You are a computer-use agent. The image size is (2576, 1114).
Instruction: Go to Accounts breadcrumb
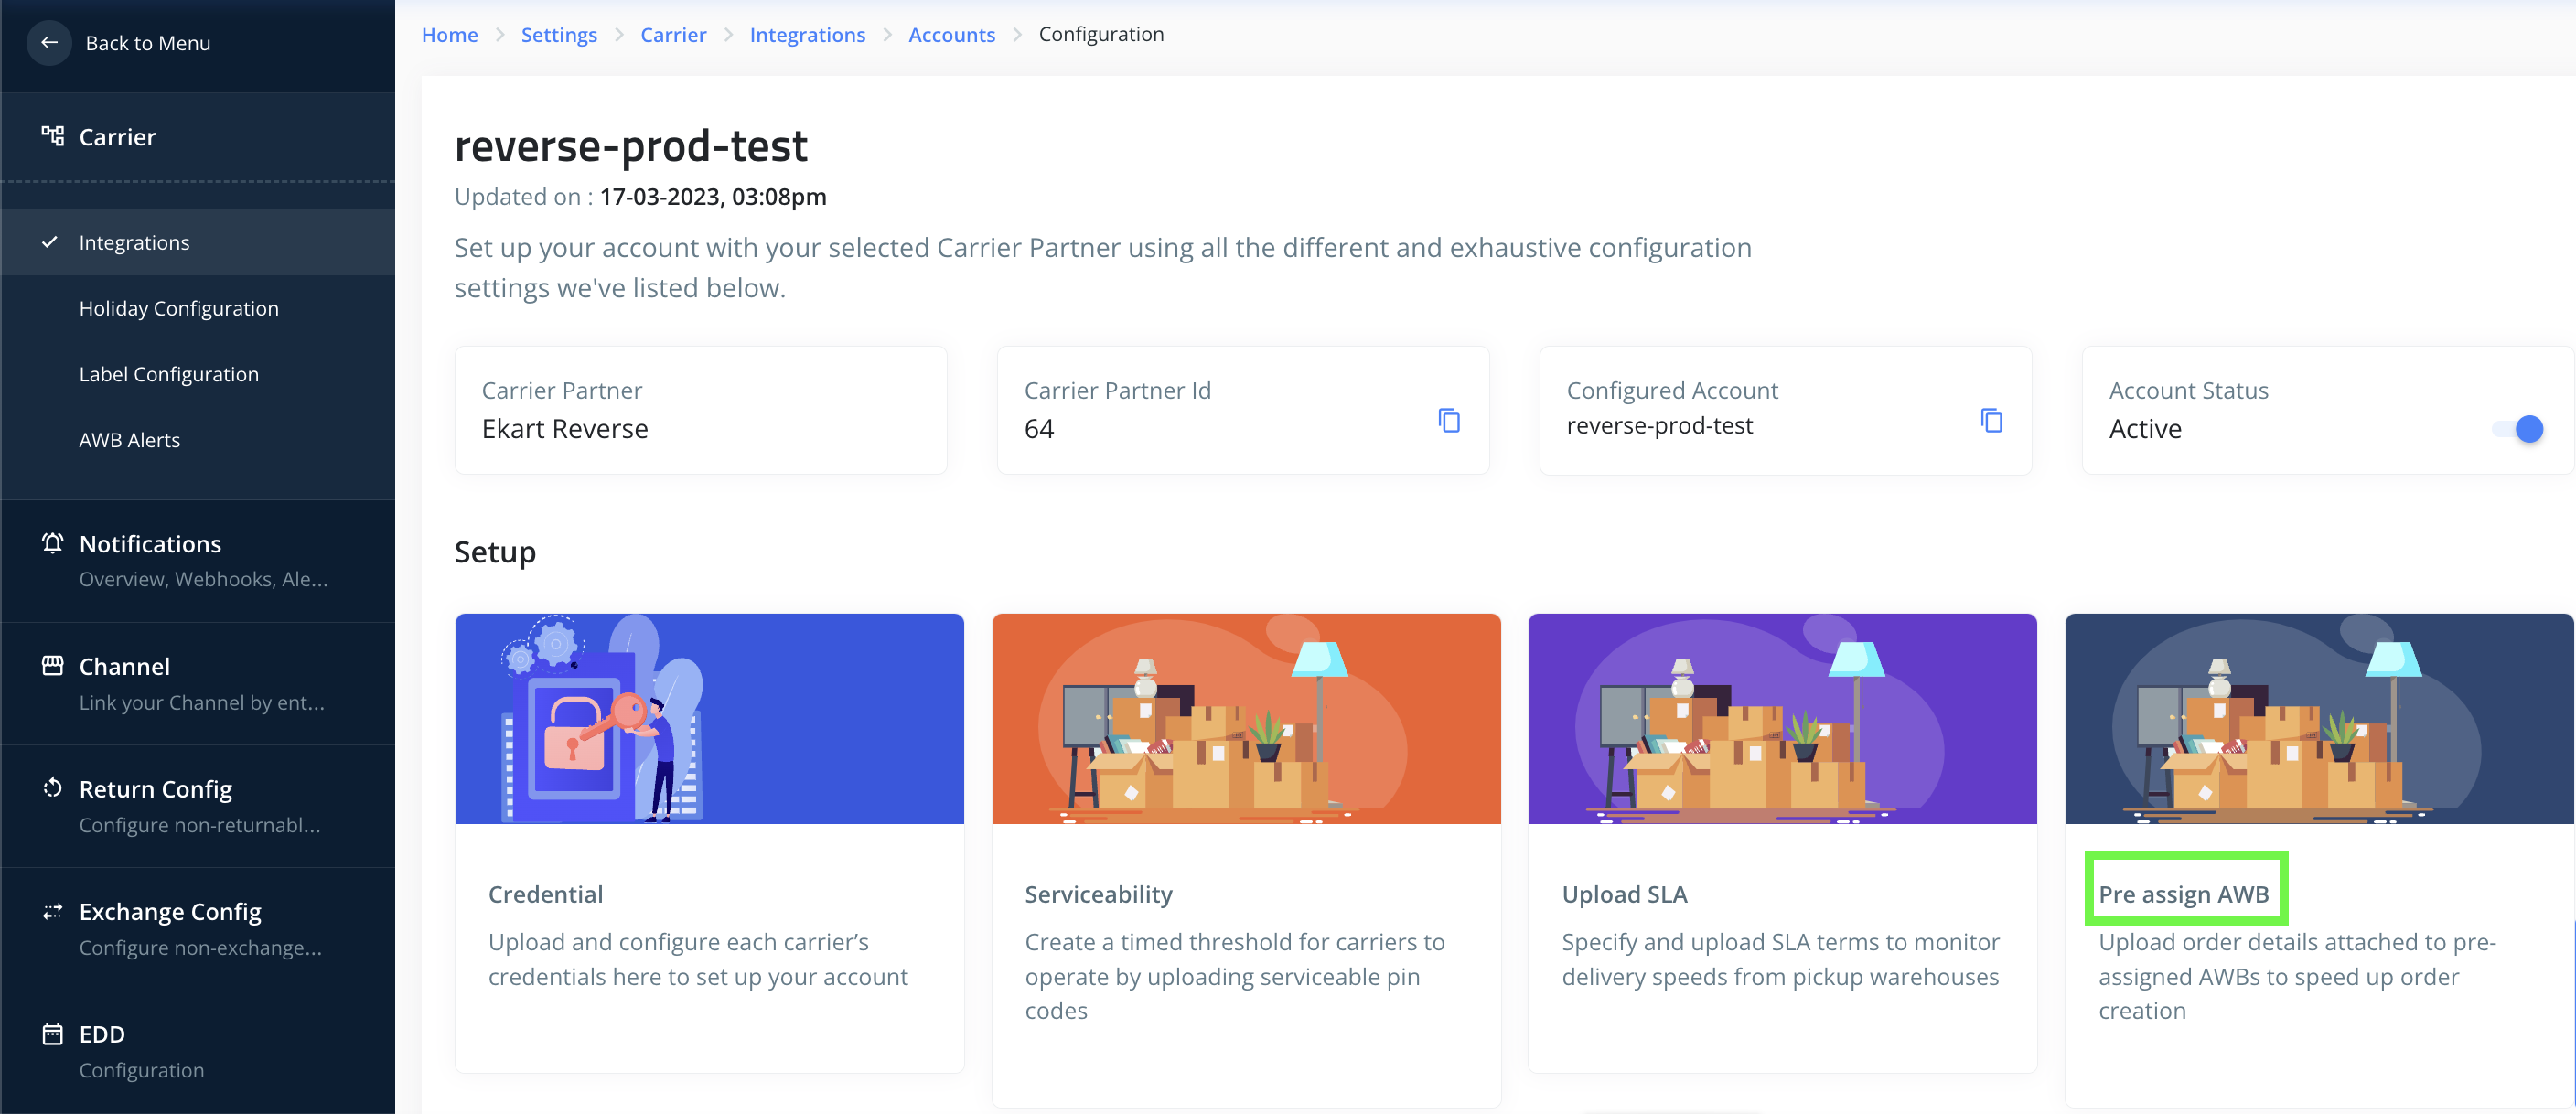coord(952,34)
